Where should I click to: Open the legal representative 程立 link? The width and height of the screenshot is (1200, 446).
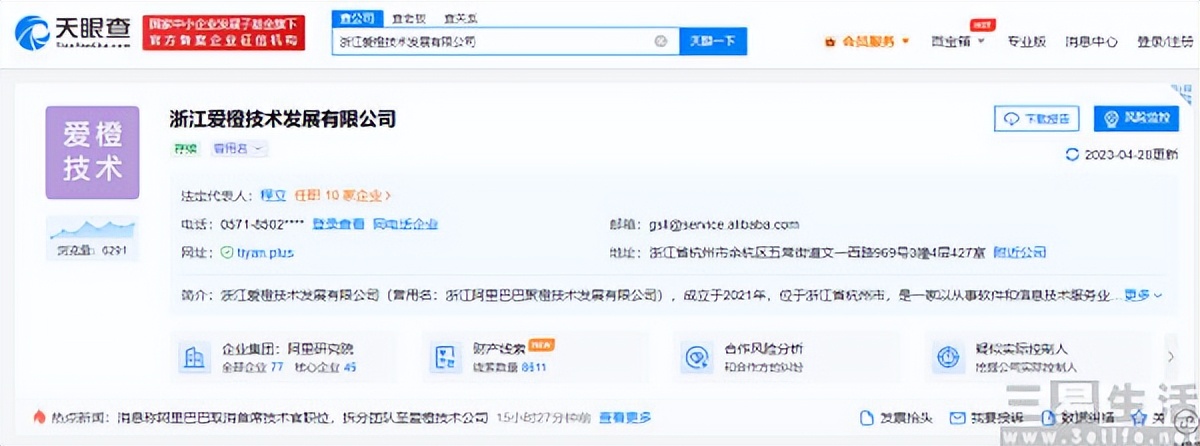tap(273, 196)
